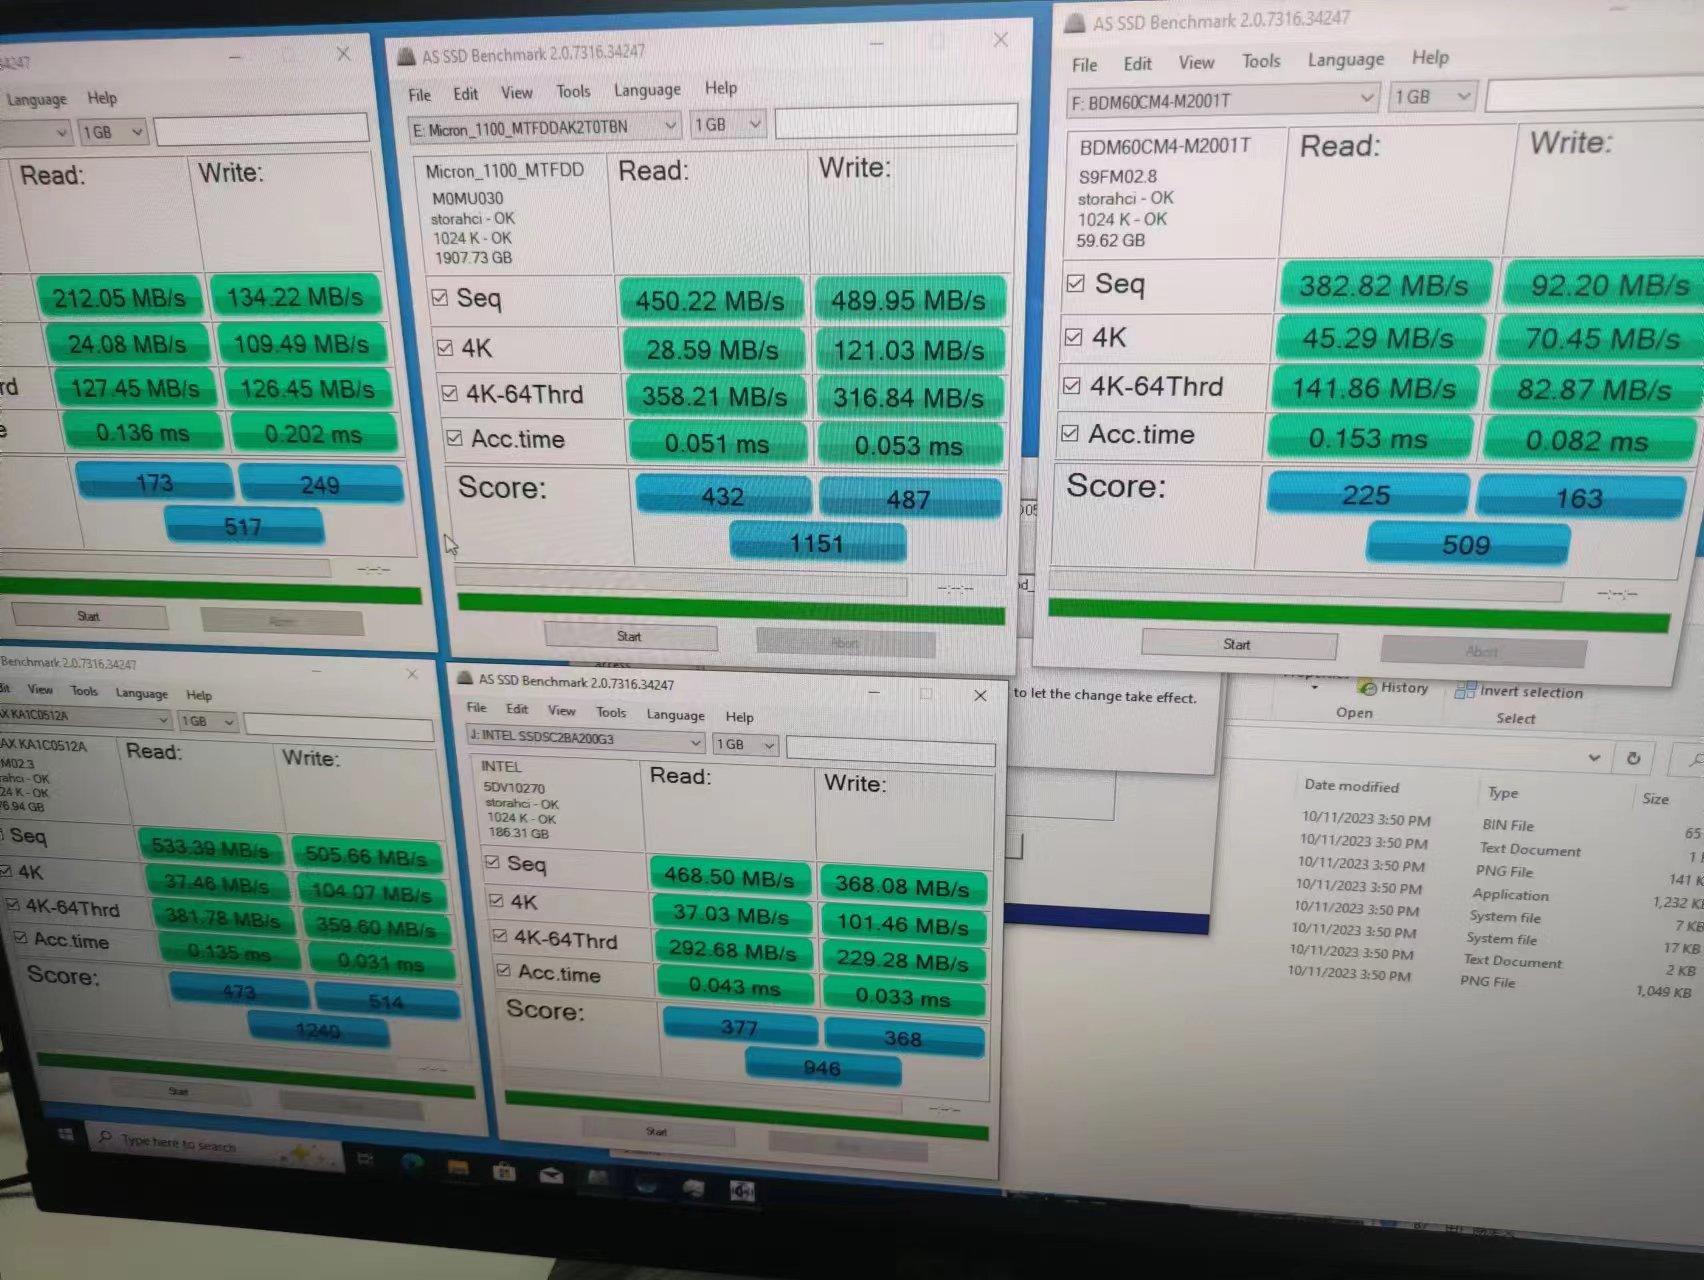Screen dimensions: 1704x1280
Task: Uncheck Seq test in Micron window
Action: point(440,297)
